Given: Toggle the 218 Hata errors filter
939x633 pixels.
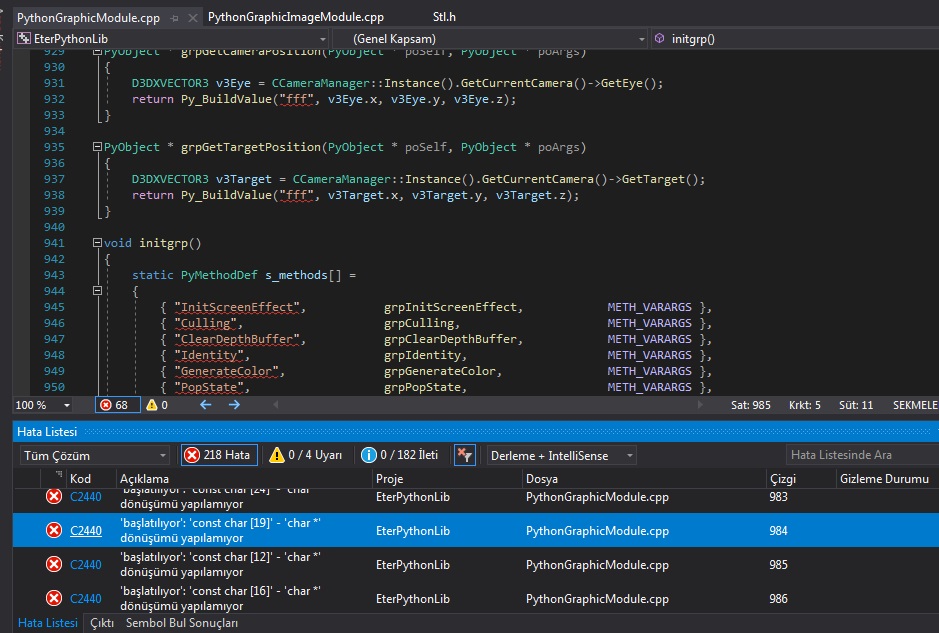Looking at the screenshot, I should [x=220, y=455].
